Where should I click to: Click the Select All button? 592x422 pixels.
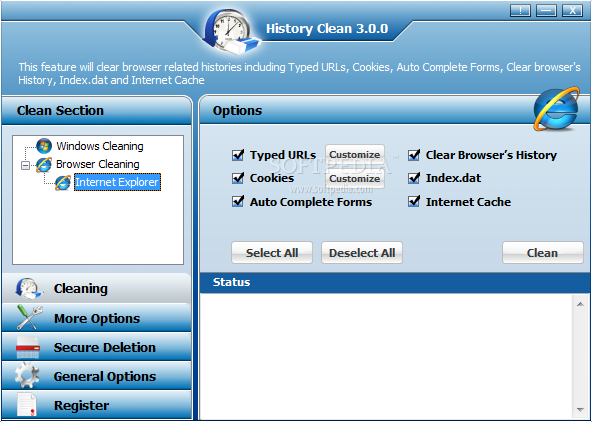(x=272, y=253)
